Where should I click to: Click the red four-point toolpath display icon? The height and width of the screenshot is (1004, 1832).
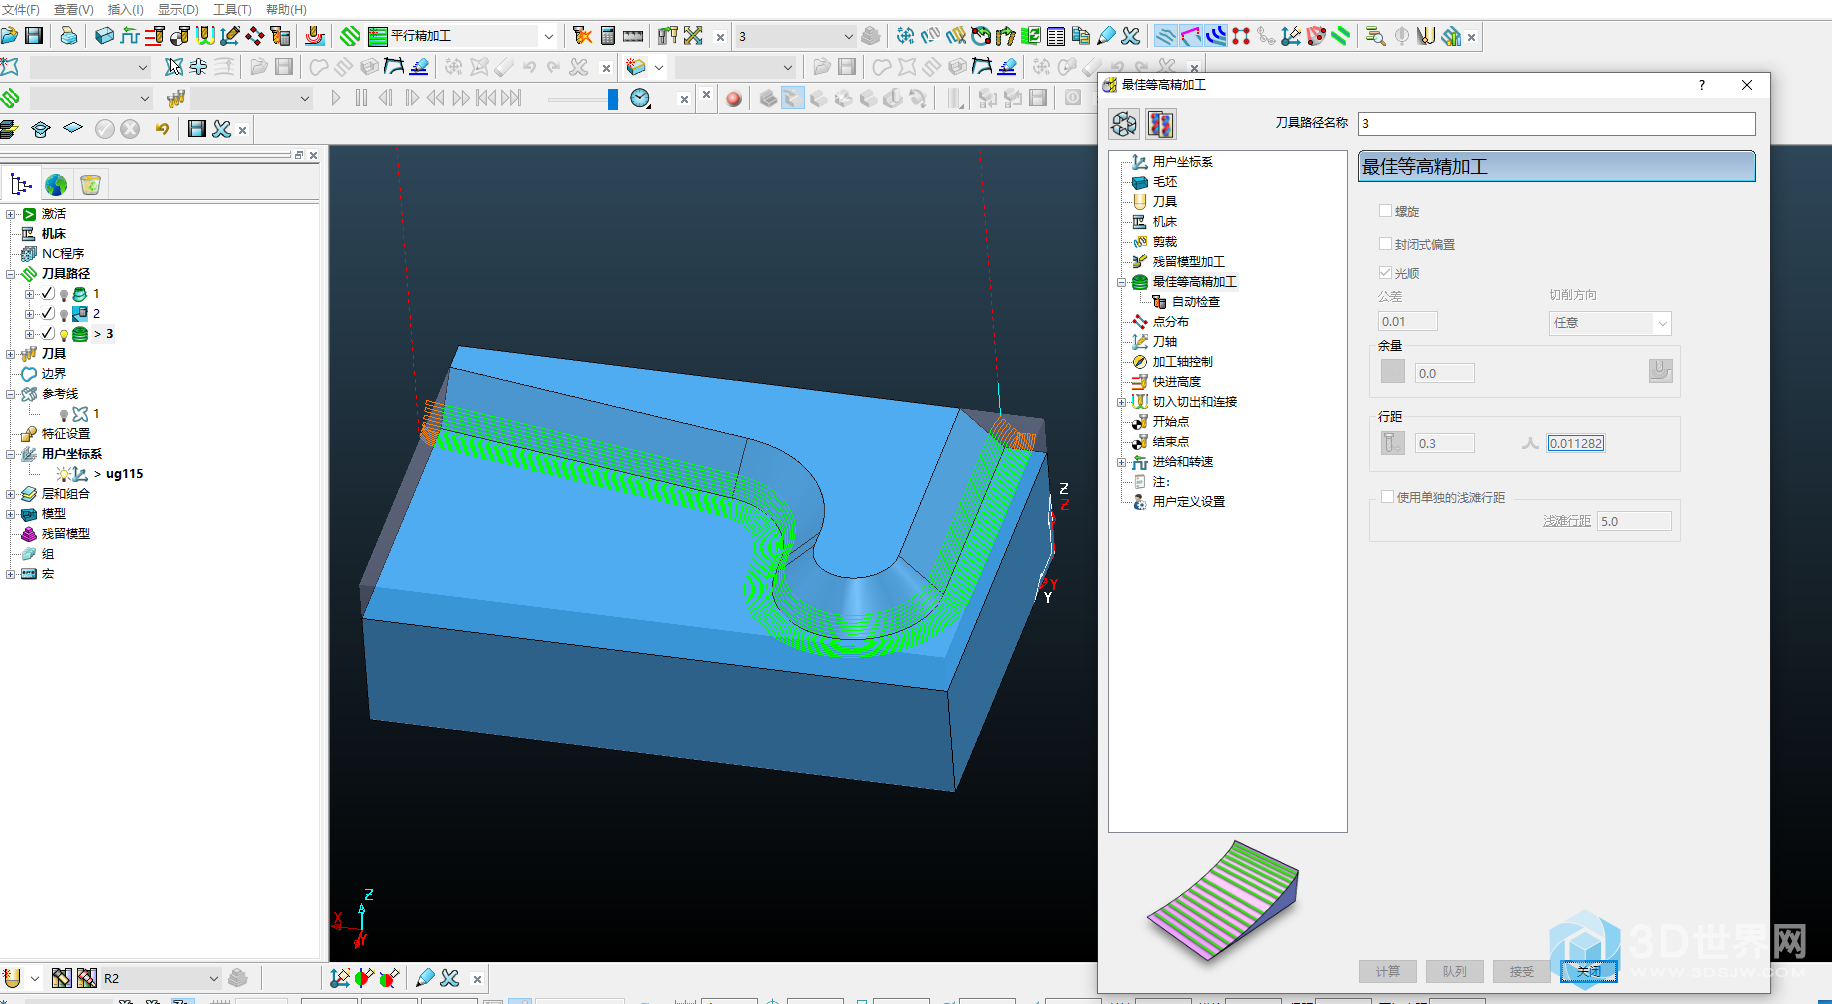[1241, 36]
